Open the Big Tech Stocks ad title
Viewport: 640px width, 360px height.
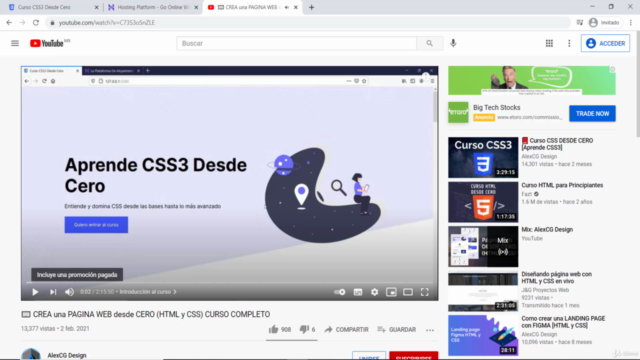point(496,107)
